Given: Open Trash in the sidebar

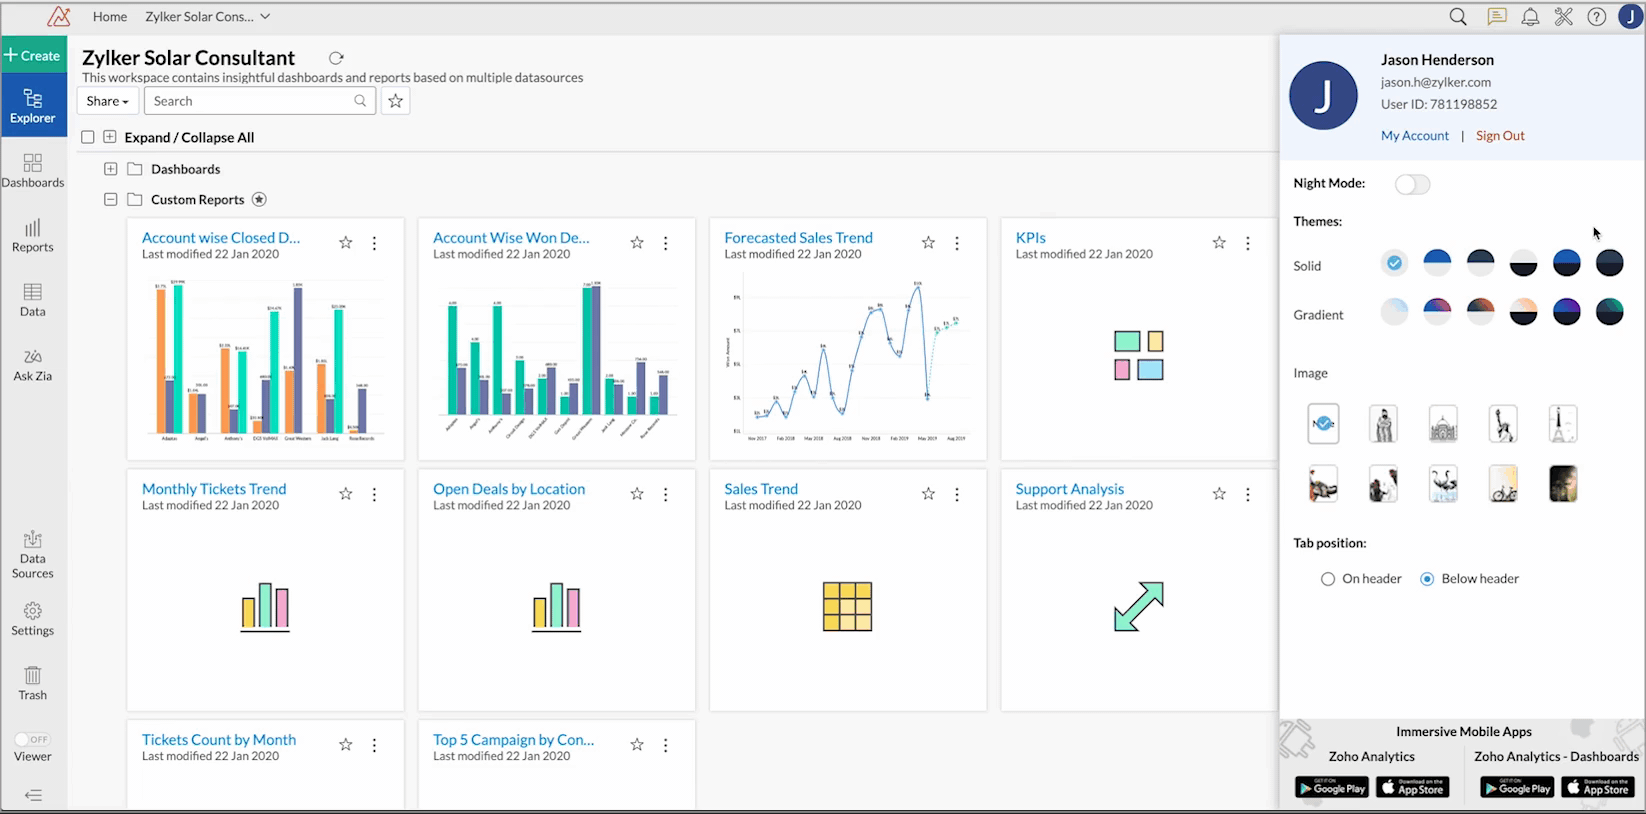Looking at the screenshot, I should 33,684.
